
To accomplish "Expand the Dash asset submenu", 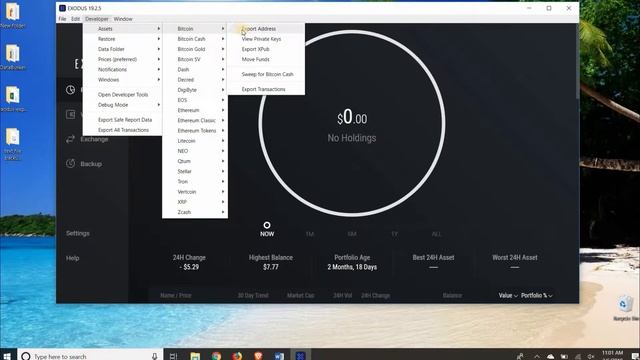I will (195, 69).
